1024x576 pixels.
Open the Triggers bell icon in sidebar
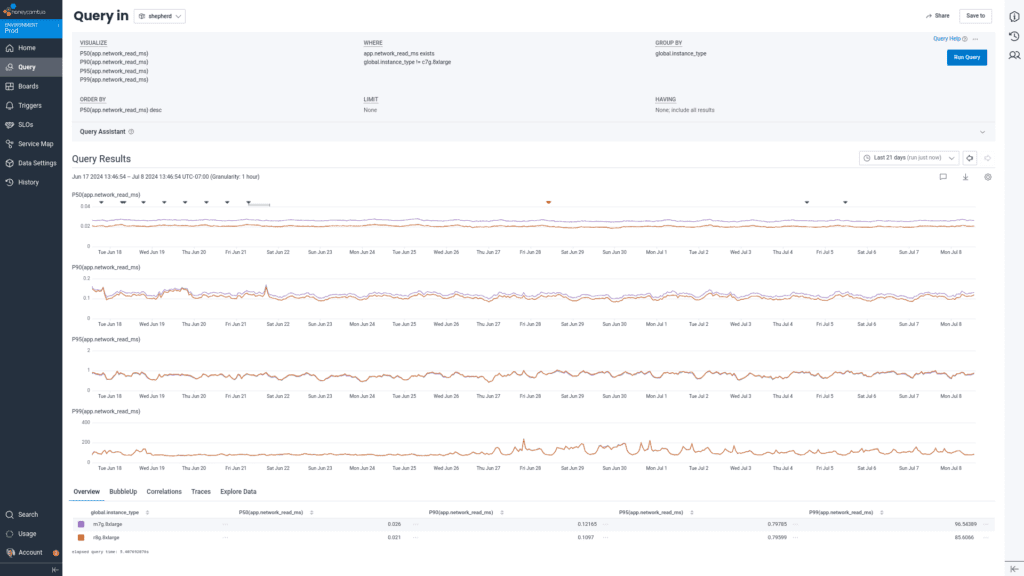[x=9, y=105]
